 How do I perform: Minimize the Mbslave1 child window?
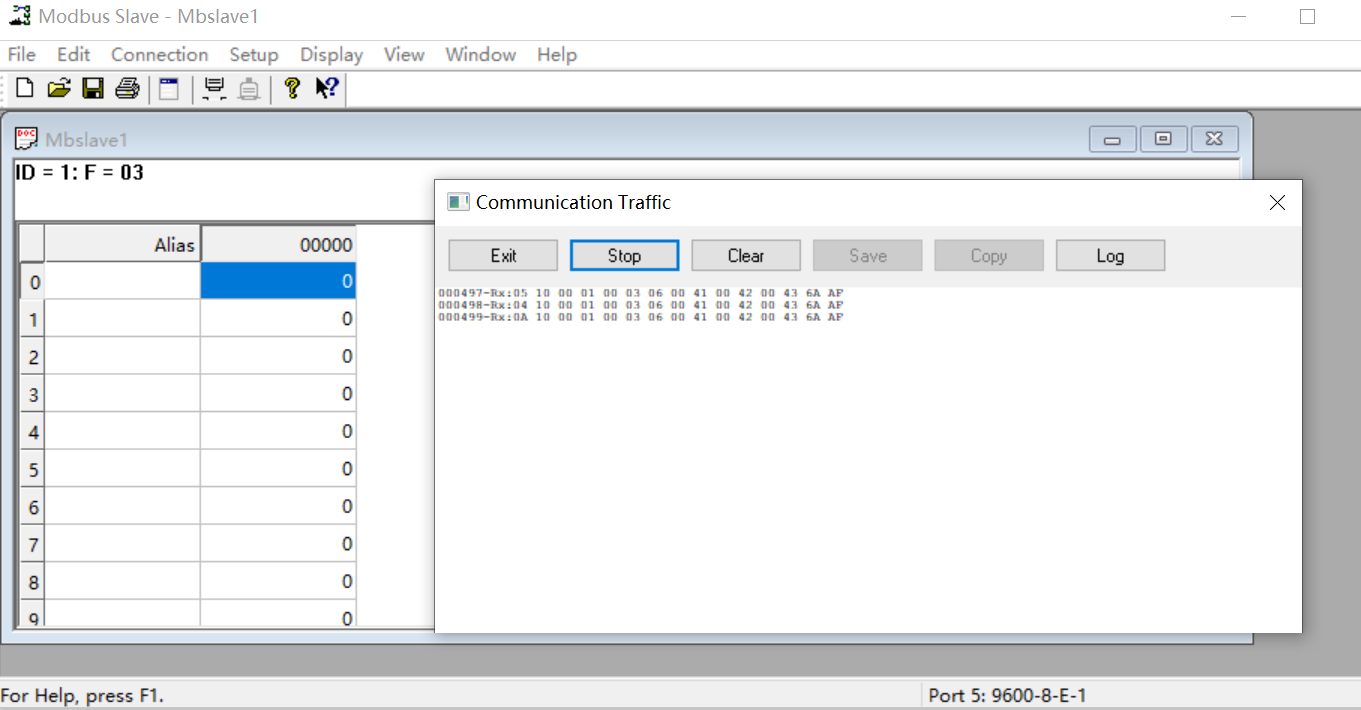pyautogui.click(x=1113, y=139)
